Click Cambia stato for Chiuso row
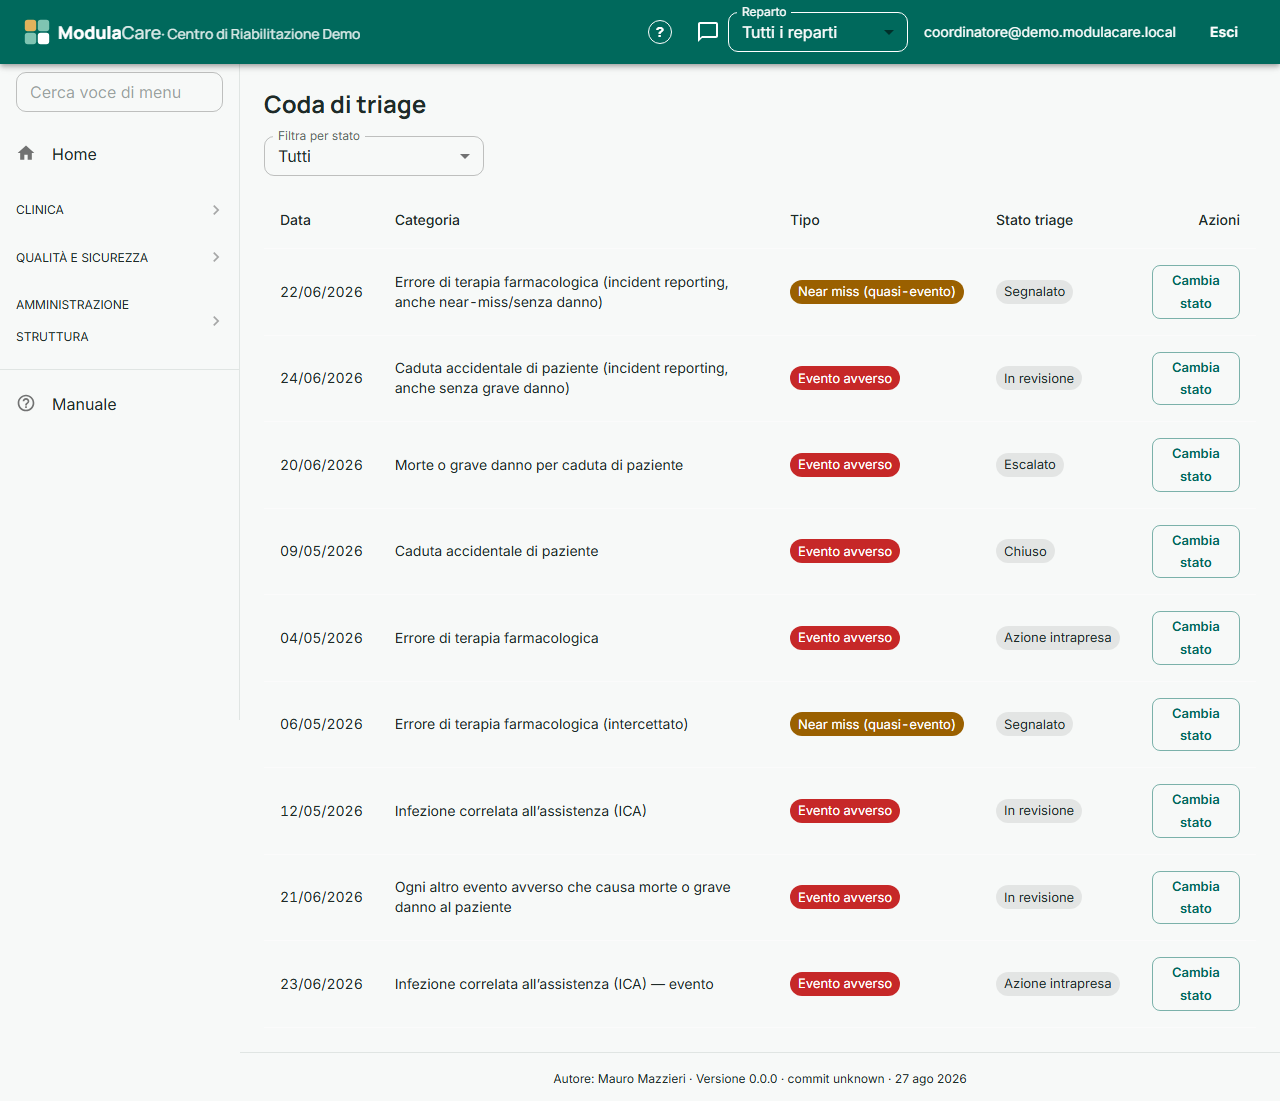This screenshot has height=1101, width=1280. pos(1196,551)
